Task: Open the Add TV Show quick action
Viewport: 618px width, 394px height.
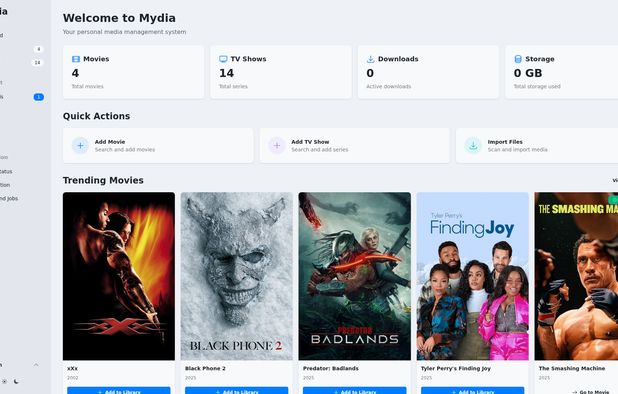Action: point(355,145)
